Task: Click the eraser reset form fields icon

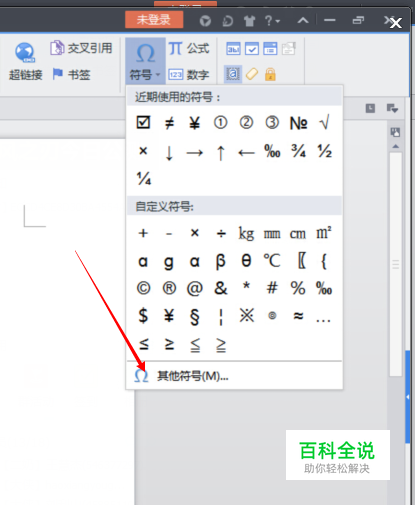Action: [x=252, y=74]
